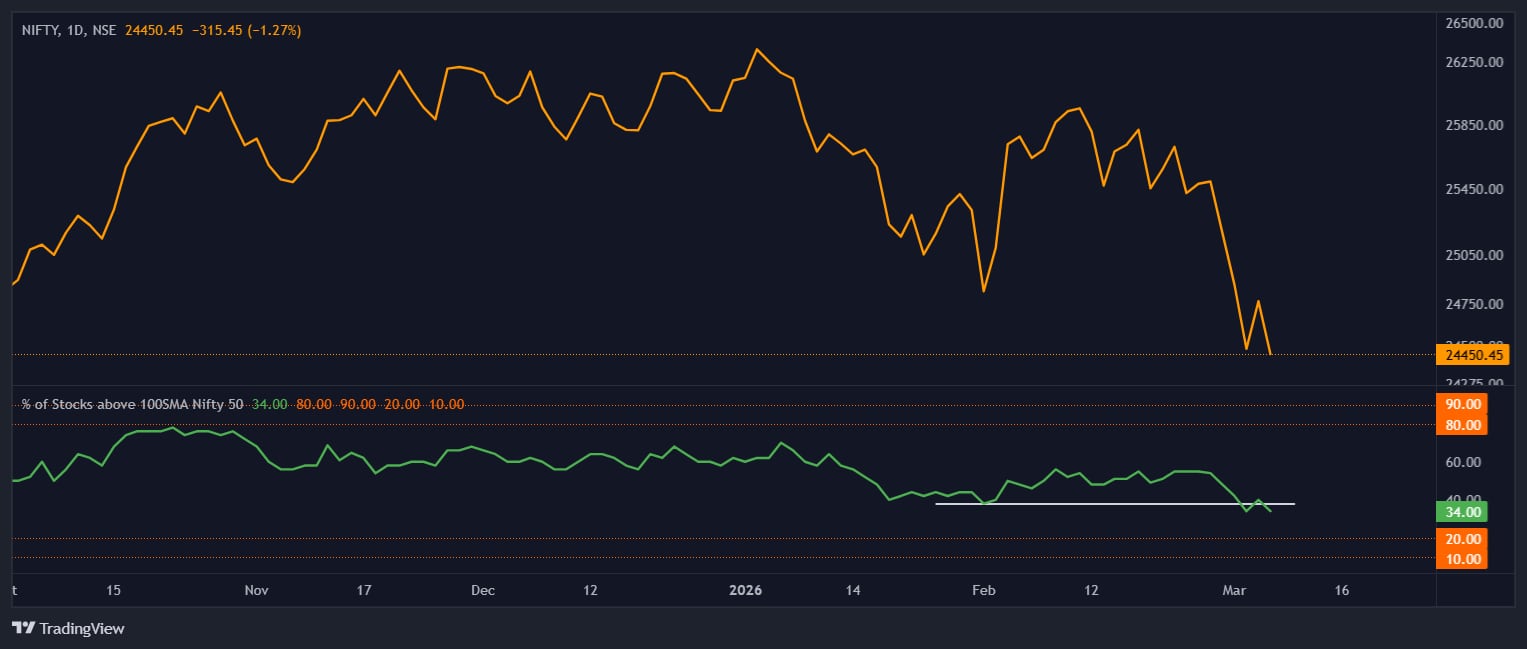Select the orange 10.00 axis label
This screenshot has height=649, width=1527.
tap(1462, 559)
